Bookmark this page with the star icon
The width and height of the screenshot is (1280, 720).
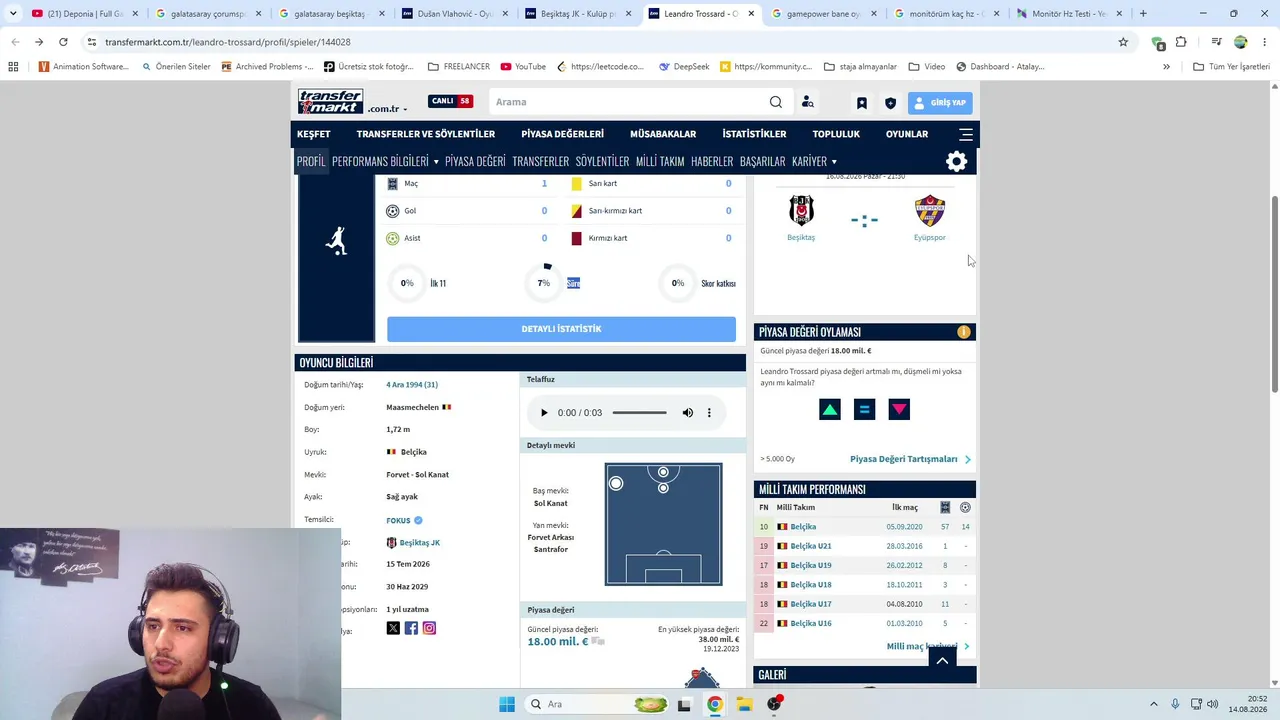tap(1123, 42)
